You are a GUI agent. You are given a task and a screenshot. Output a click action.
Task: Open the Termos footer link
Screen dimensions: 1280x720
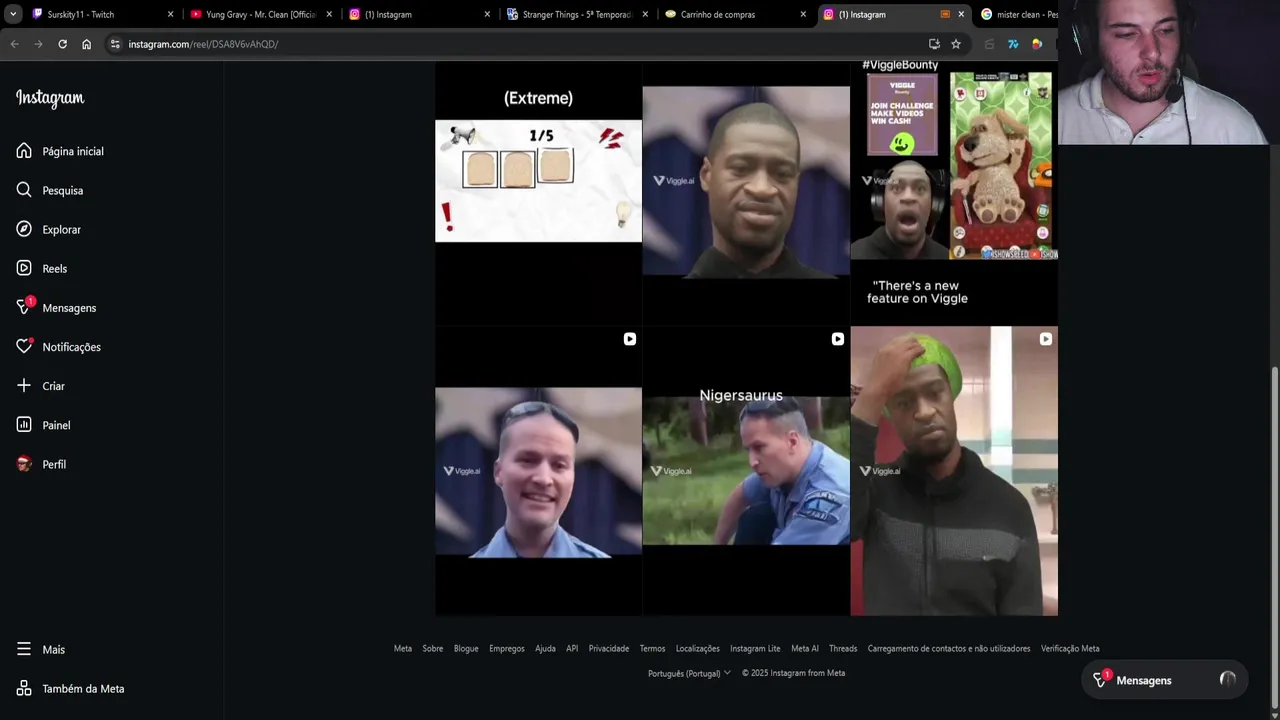pos(652,648)
